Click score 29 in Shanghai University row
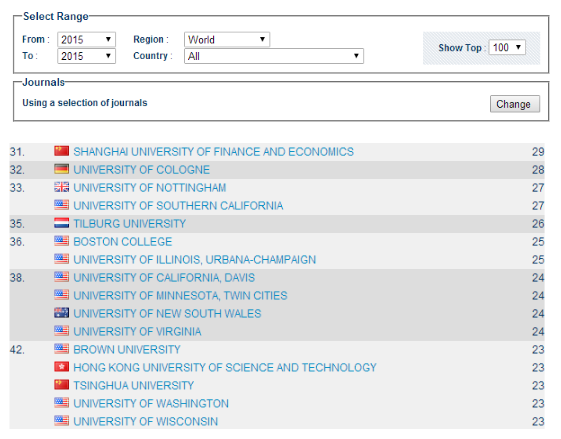Screen dimensions: 561x439 click(x=538, y=152)
